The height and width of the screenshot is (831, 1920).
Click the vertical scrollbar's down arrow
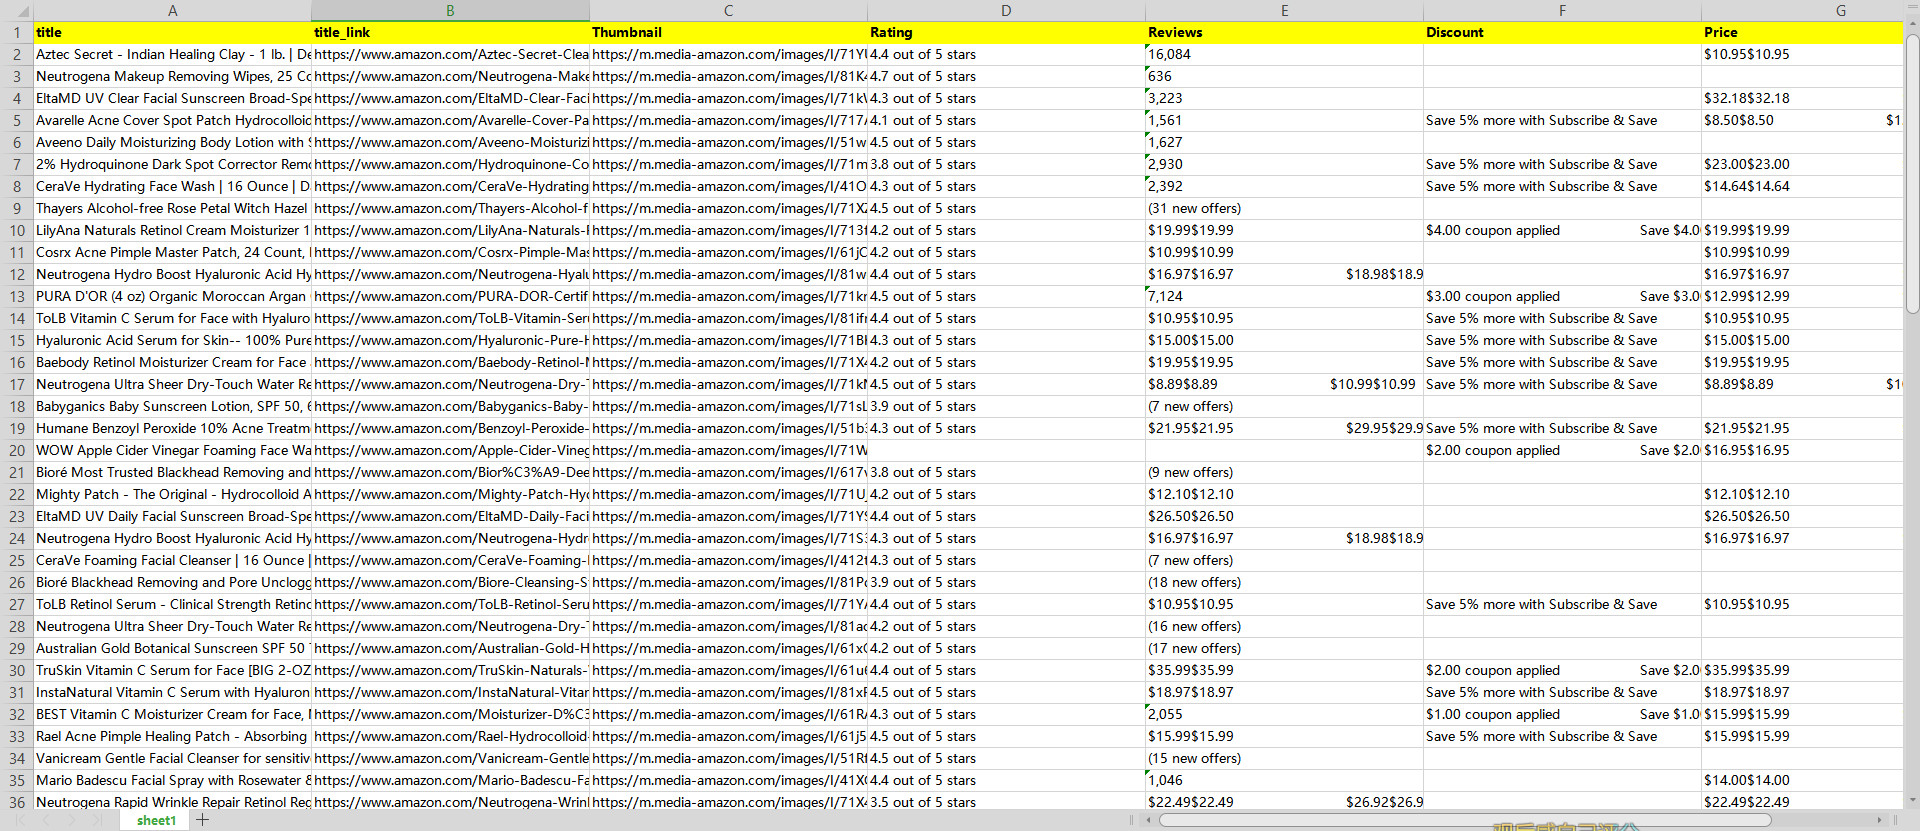point(1912,800)
